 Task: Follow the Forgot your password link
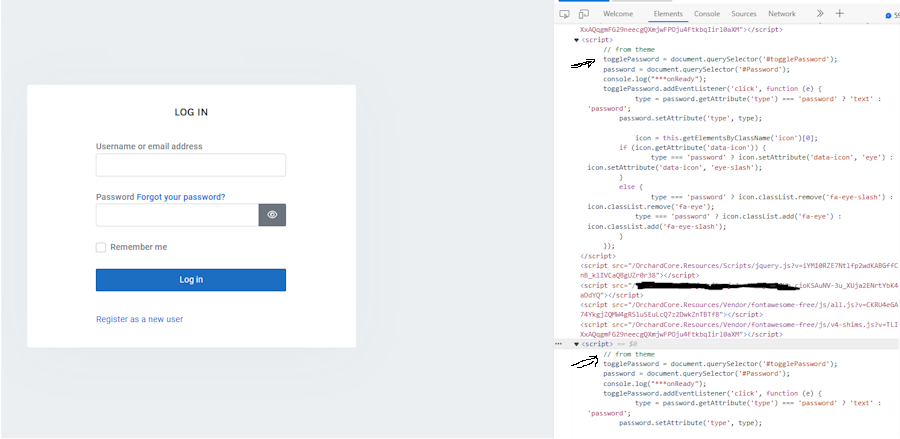(181, 197)
